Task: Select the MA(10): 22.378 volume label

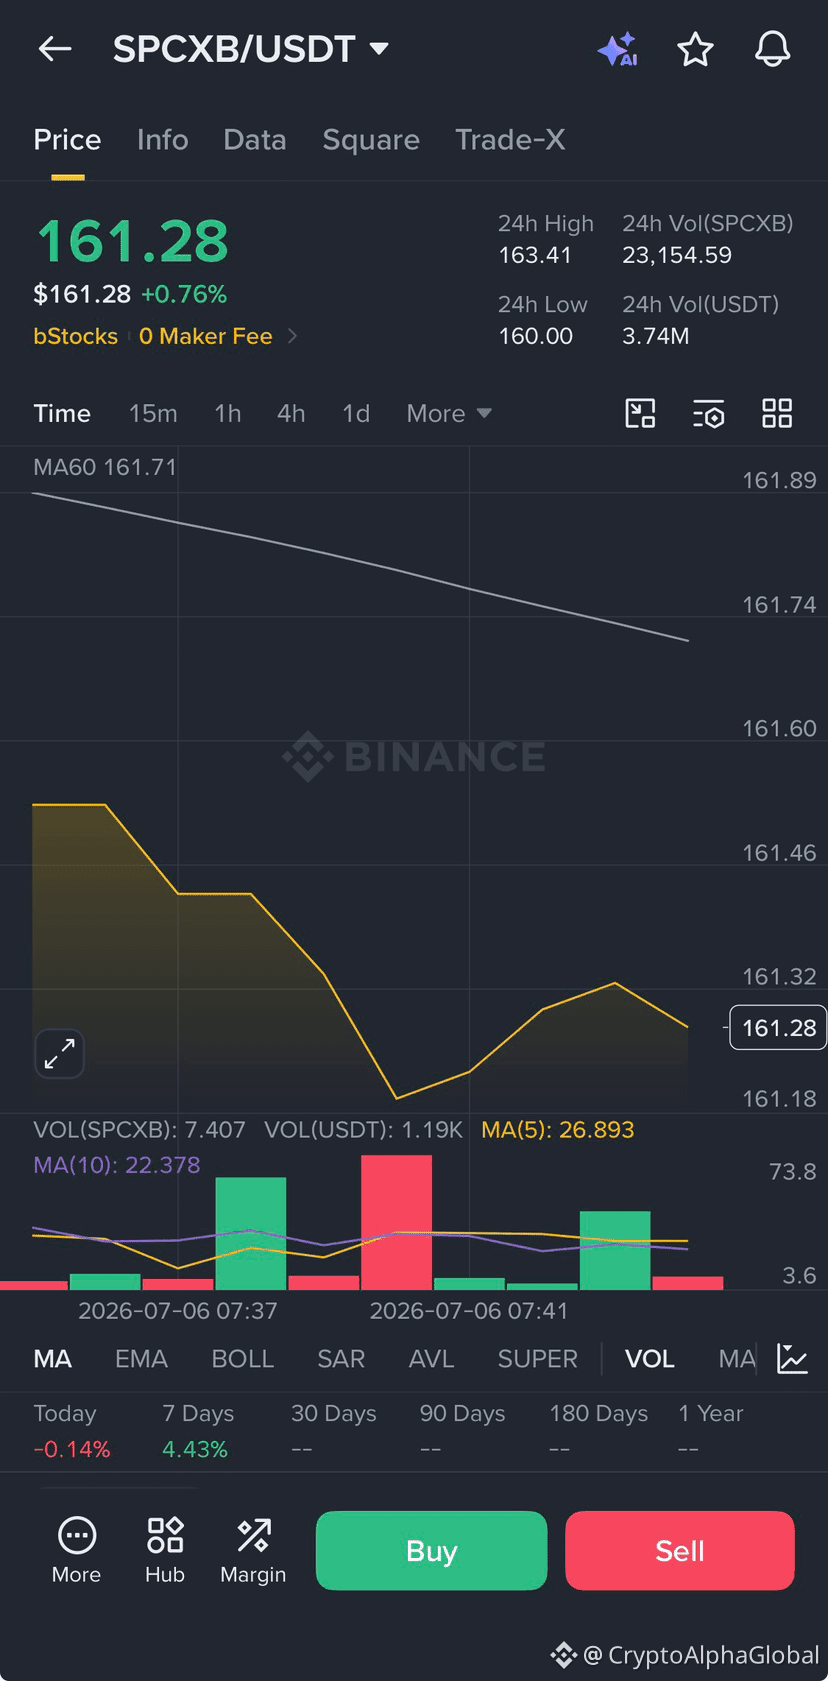Action: (x=117, y=1165)
